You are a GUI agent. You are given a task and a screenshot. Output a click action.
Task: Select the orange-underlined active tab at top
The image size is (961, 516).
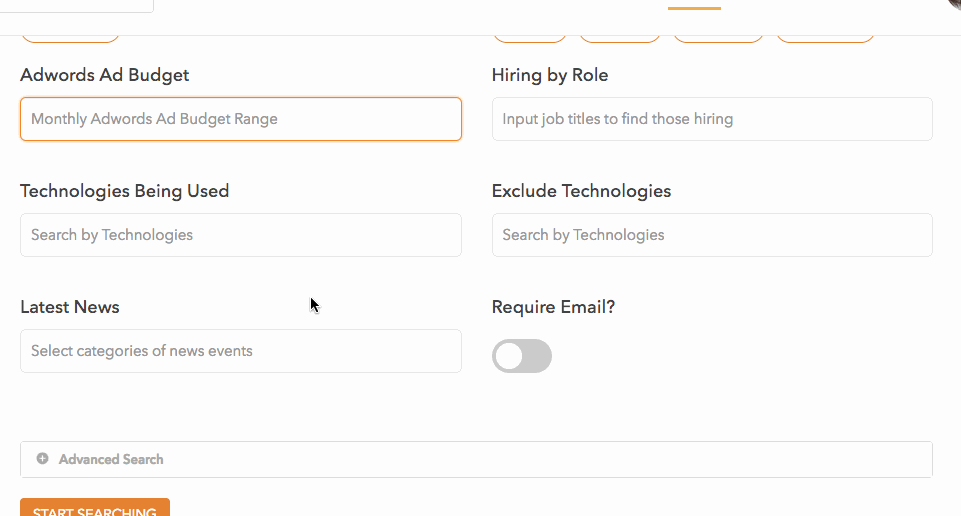pyautogui.click(x=694, y=5)
